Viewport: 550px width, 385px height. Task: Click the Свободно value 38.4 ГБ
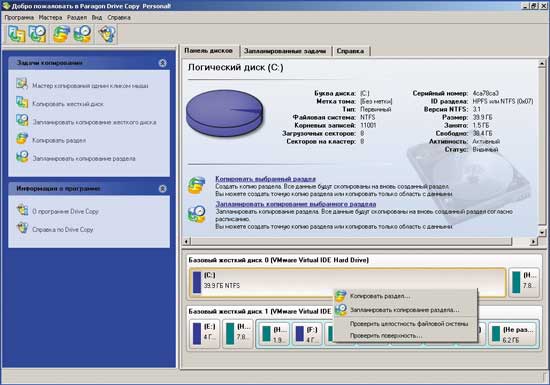(x=482, y=134)
